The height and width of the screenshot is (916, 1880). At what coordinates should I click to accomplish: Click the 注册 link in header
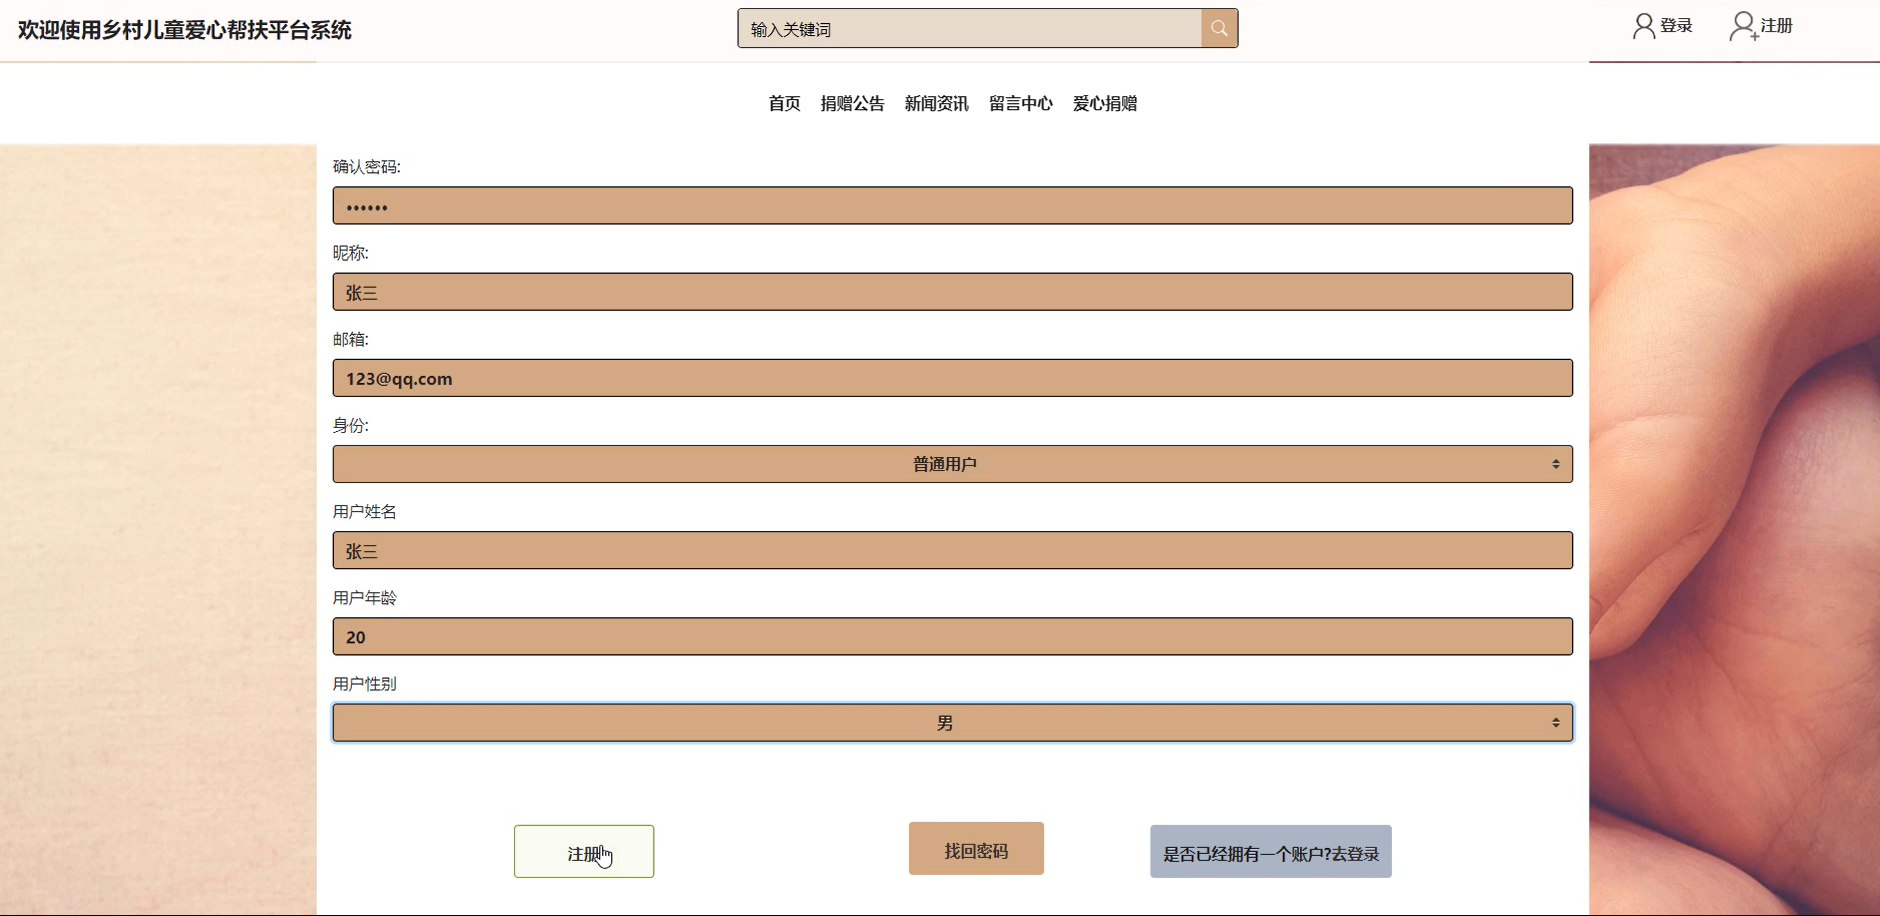point(1777,26)
